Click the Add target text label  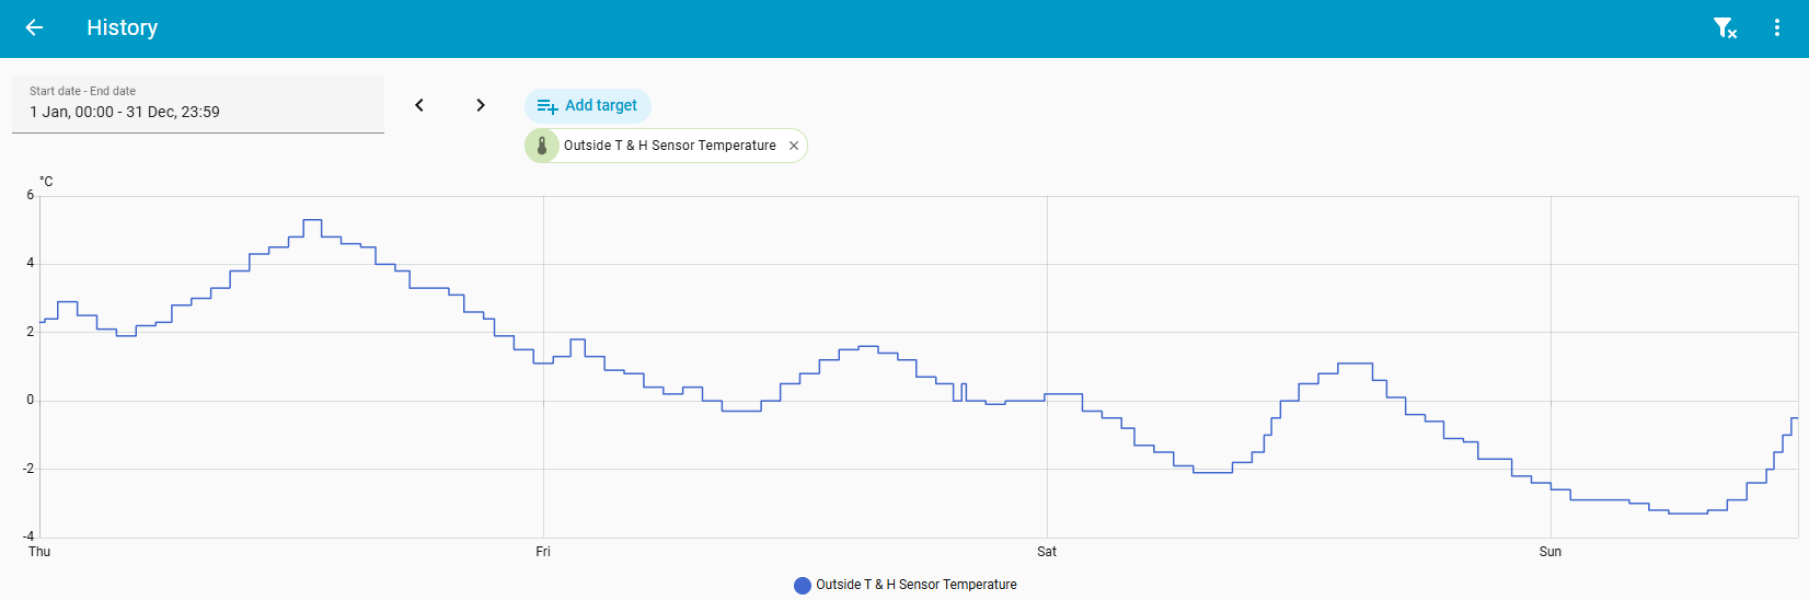(600, 105)
